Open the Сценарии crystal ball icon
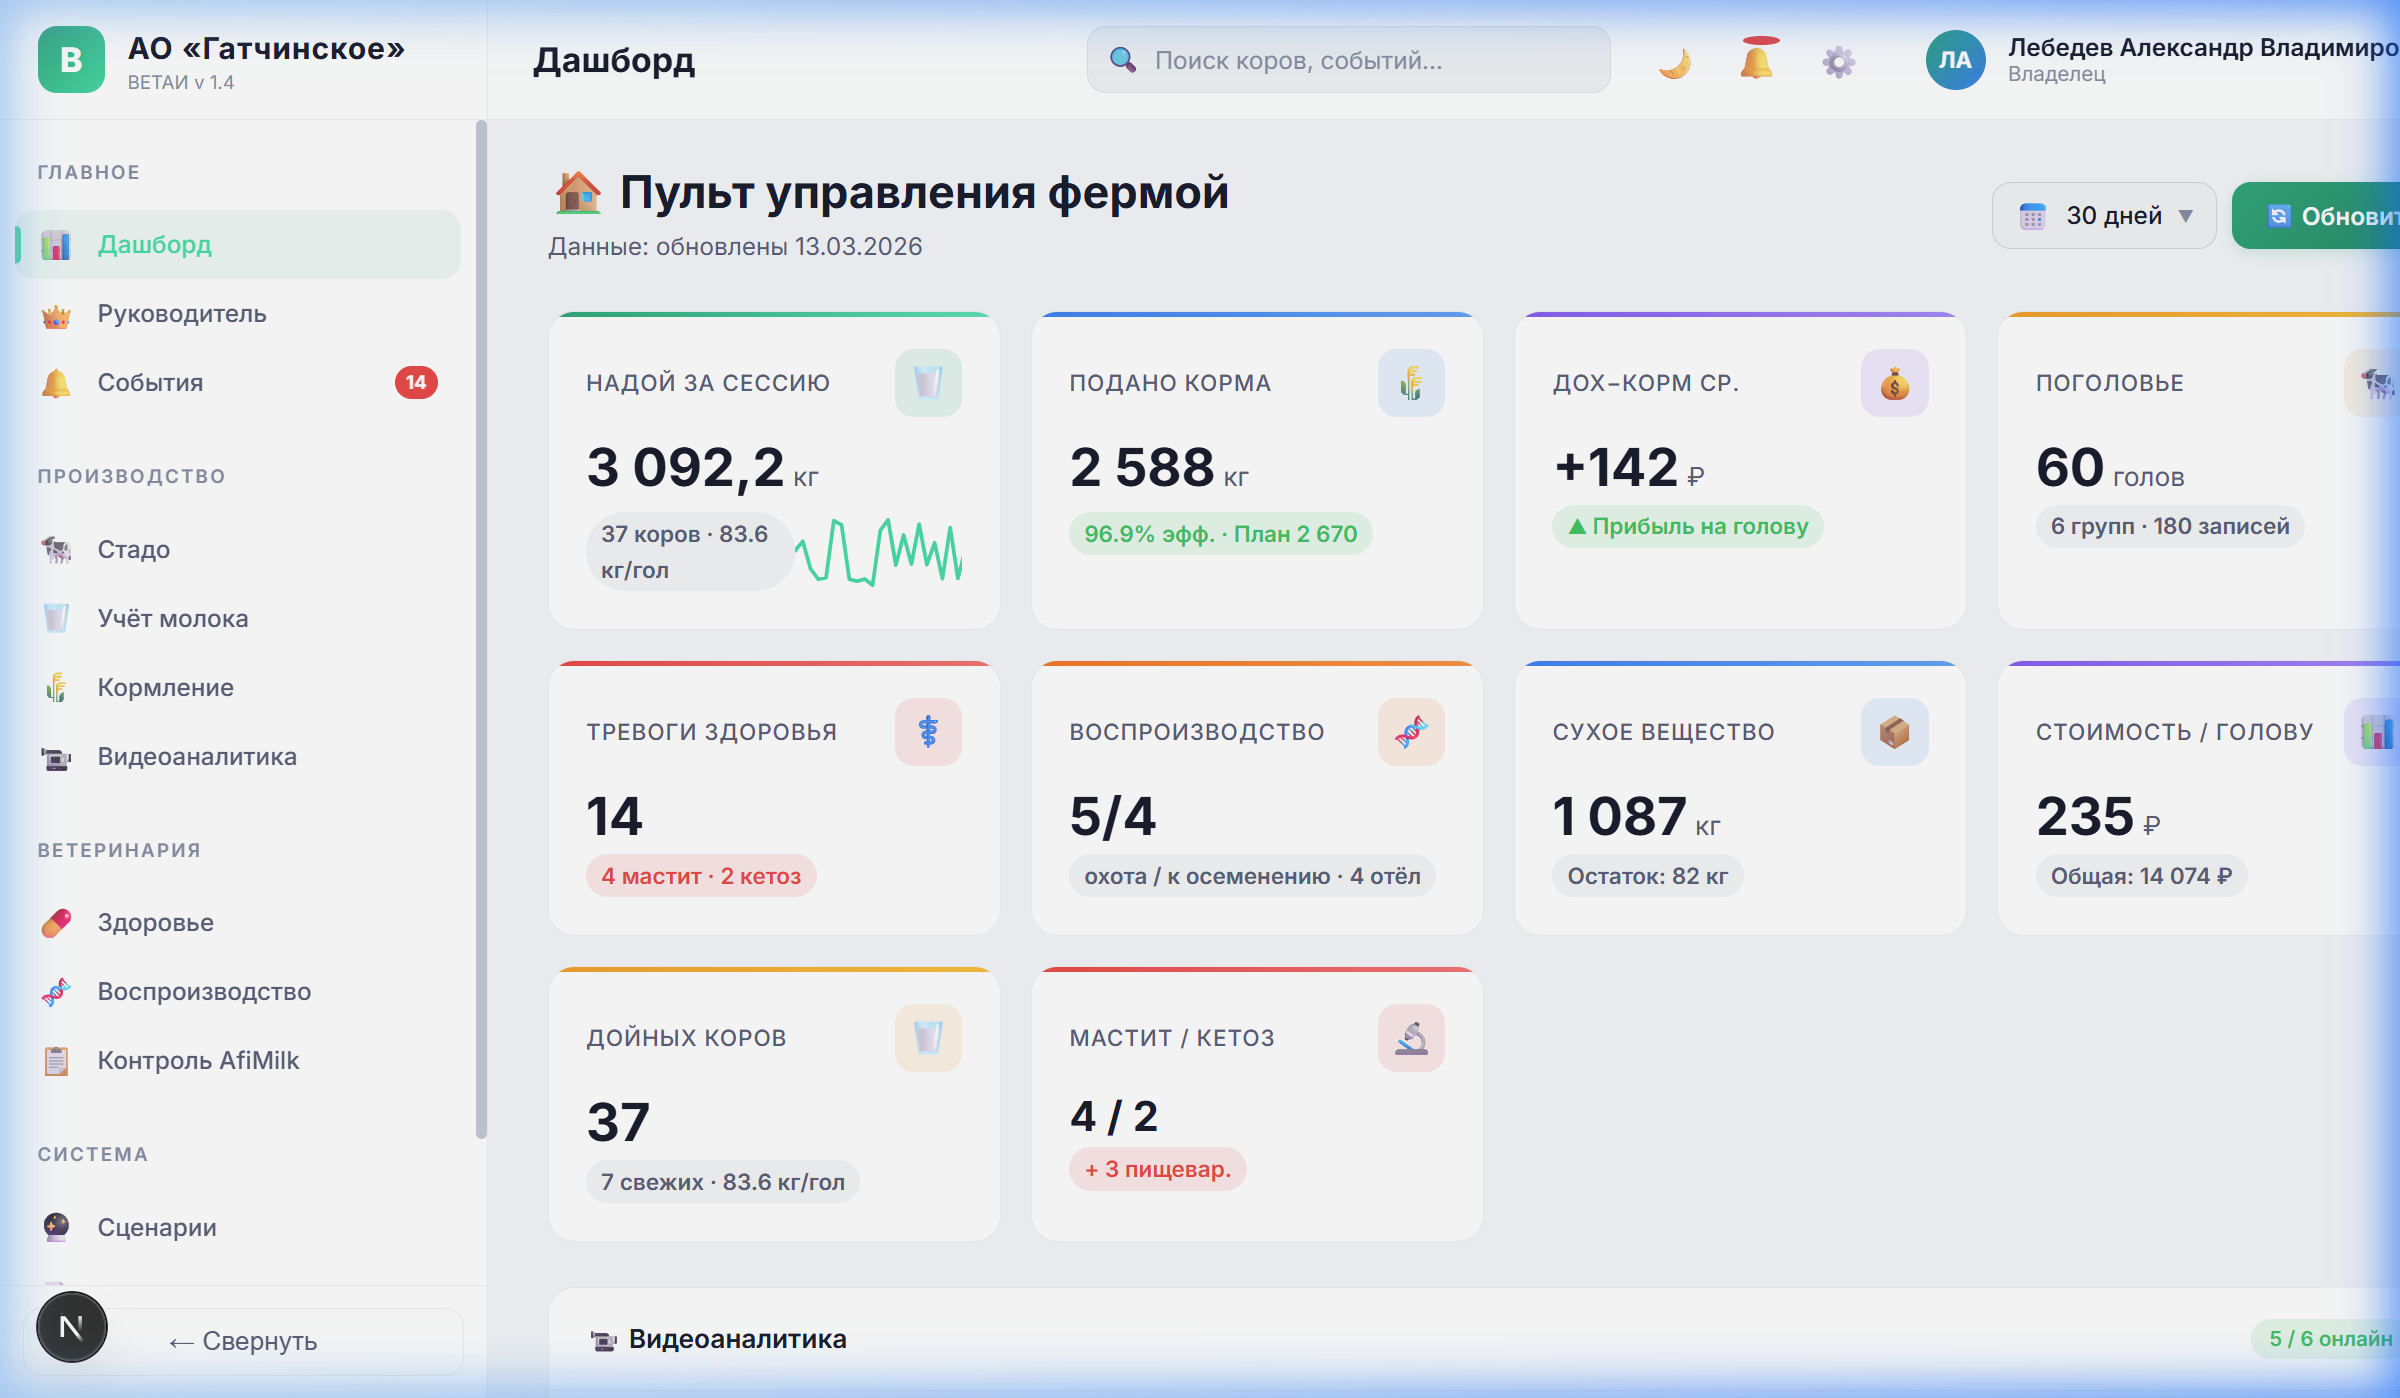This screenshot has height=1398, width=2400. 56,1228
